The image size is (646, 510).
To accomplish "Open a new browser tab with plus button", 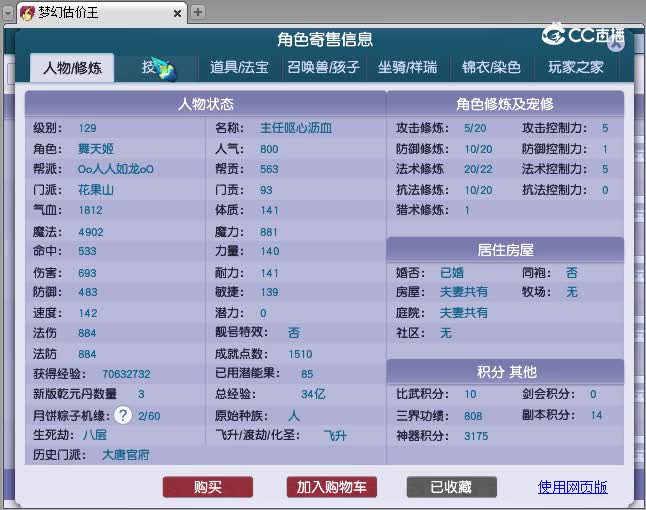I will (x=198, y=12).
